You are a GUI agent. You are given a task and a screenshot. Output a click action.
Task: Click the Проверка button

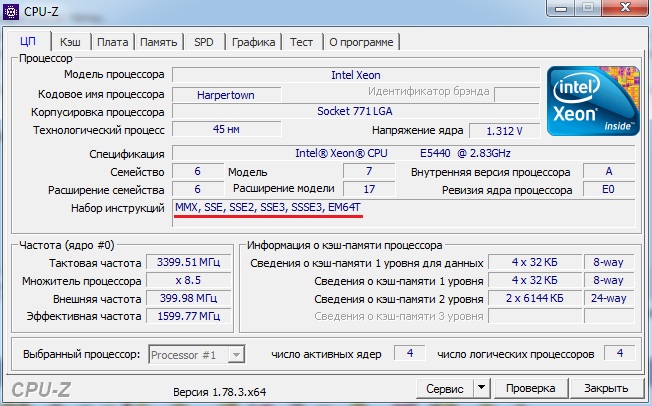point(531,388)
